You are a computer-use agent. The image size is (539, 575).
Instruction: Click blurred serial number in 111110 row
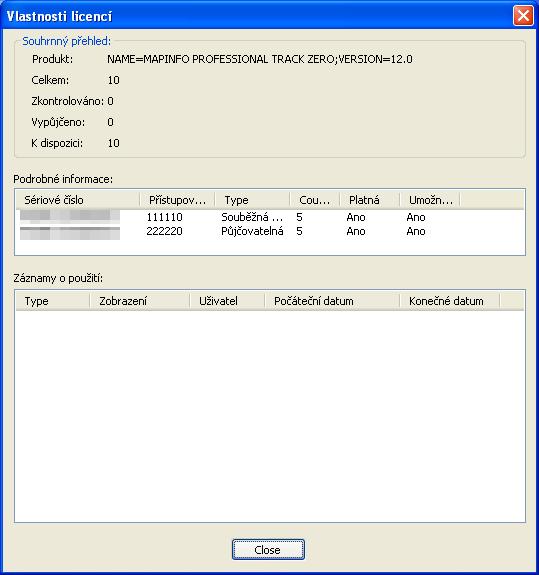[x=70, y=216]
